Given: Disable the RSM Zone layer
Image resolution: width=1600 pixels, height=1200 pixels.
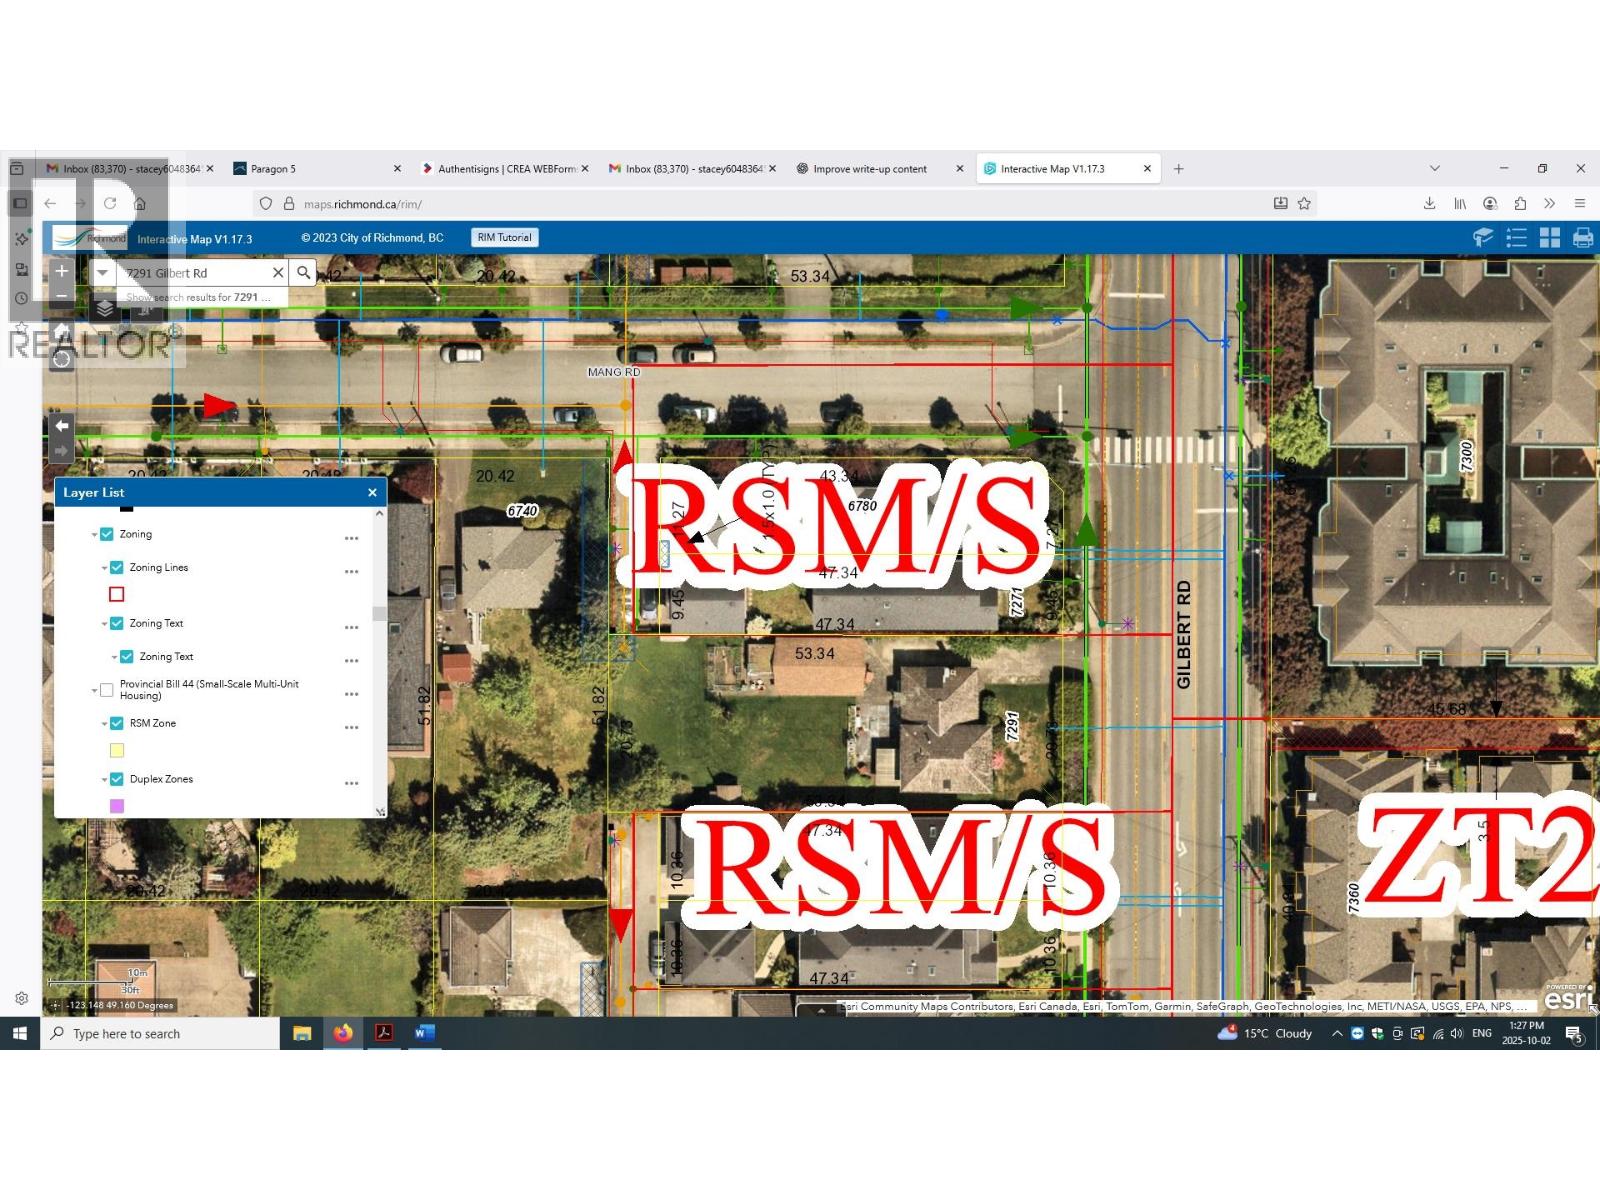Looking at the screenshot, I should (x=117, y=723).
